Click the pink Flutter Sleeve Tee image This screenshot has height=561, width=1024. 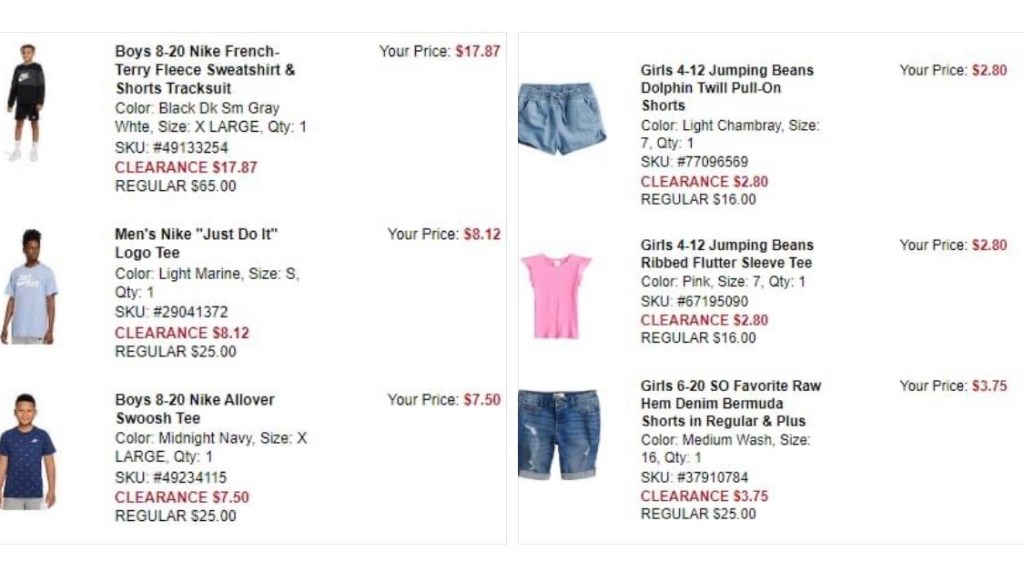556,296
